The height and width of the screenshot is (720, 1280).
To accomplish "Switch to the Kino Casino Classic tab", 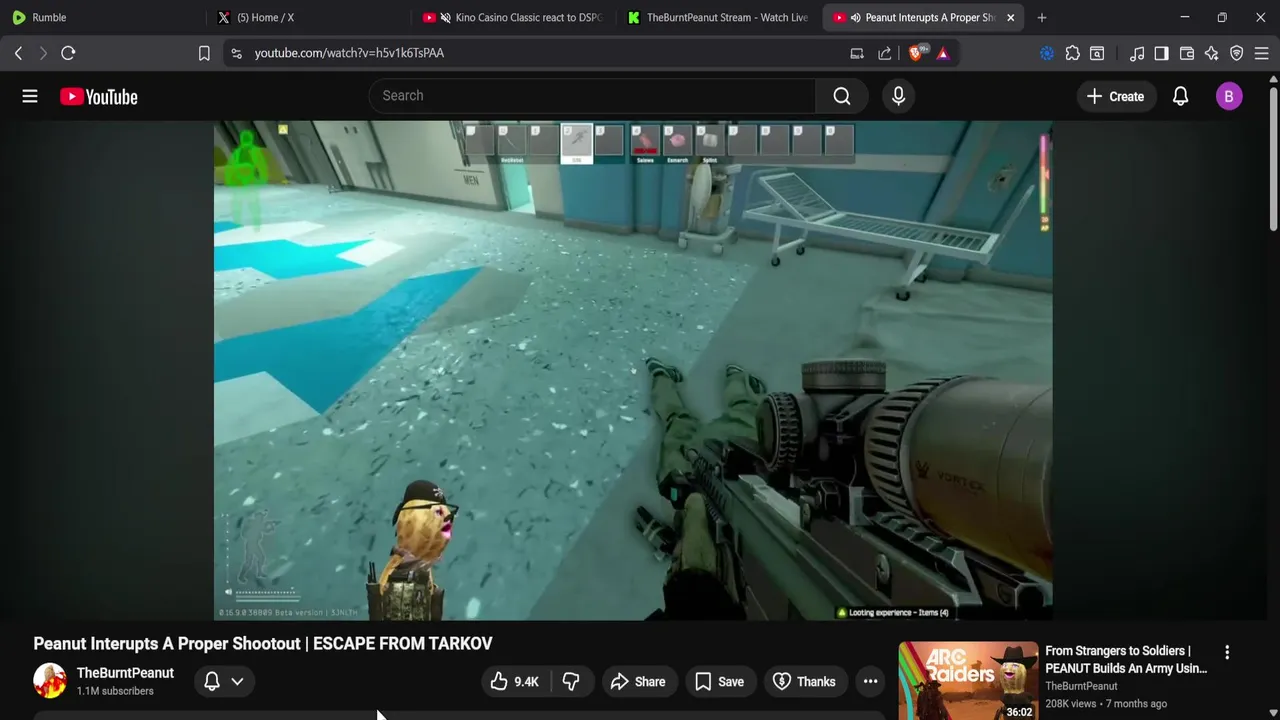I will (513, 17).
